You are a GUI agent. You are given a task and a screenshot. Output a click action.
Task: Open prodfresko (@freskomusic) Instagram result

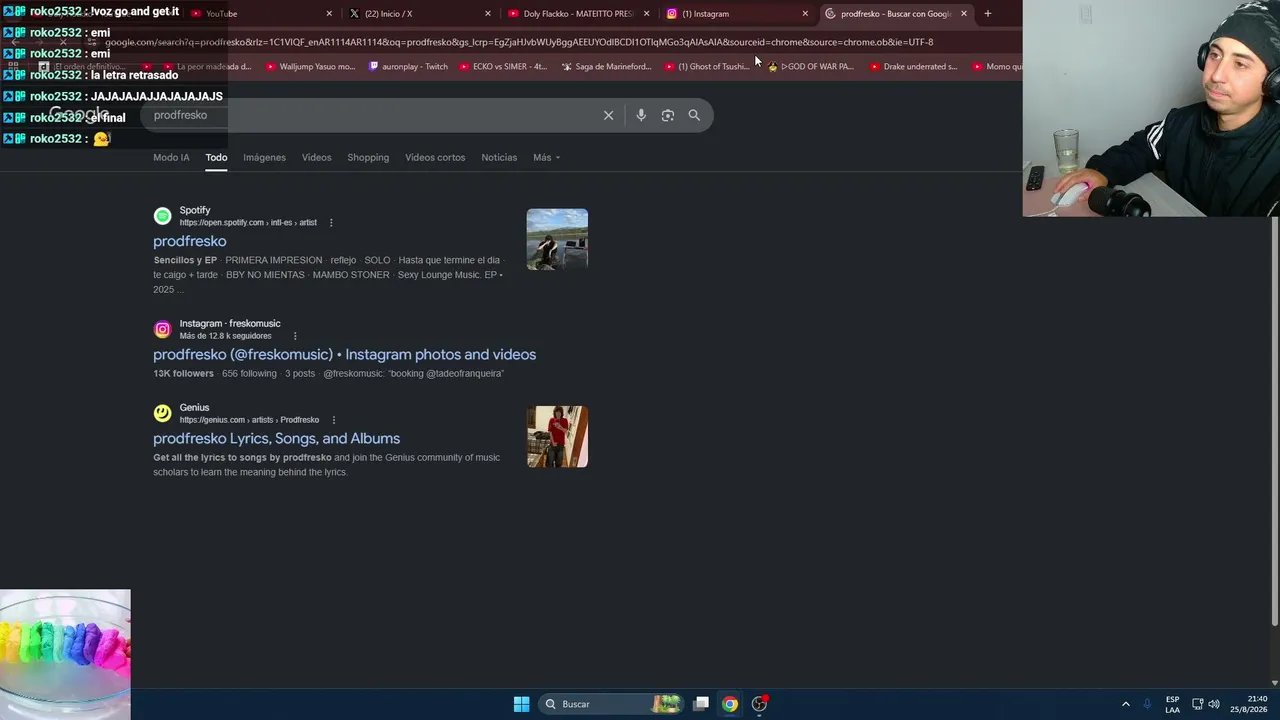[x=344, y=355]
